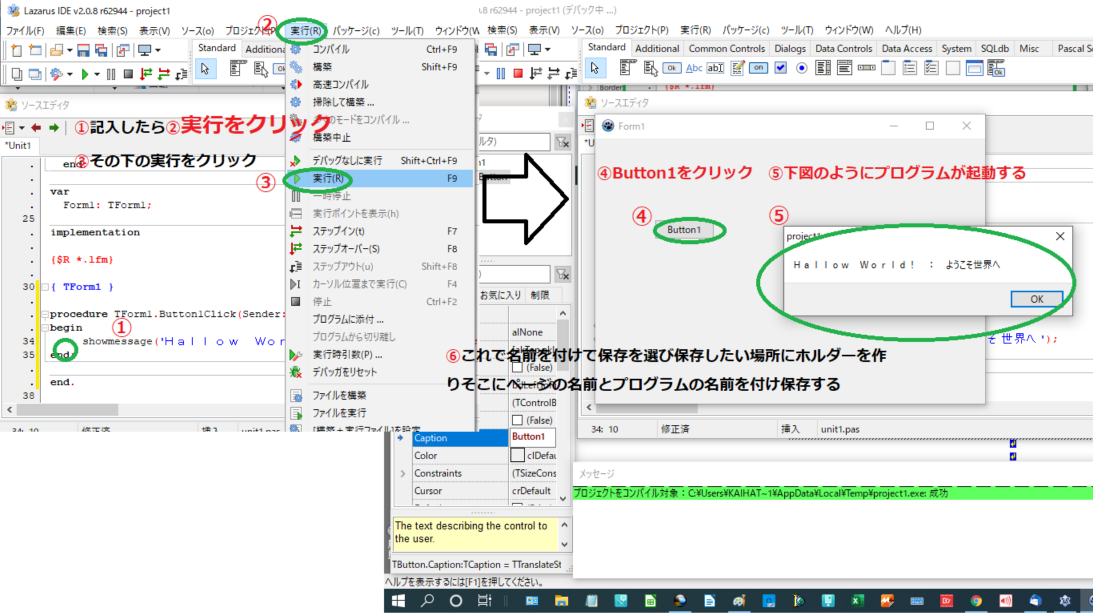Click the Save All icon in left window
1093x615 pixels.
click(101, 51)
